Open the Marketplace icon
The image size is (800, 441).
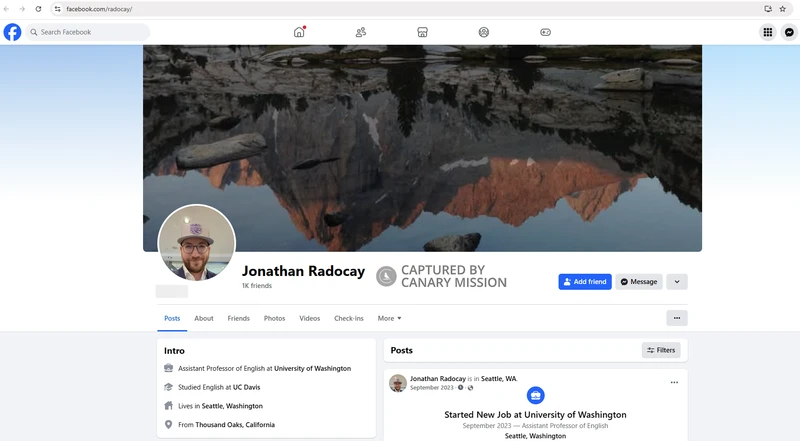(422, 32)
